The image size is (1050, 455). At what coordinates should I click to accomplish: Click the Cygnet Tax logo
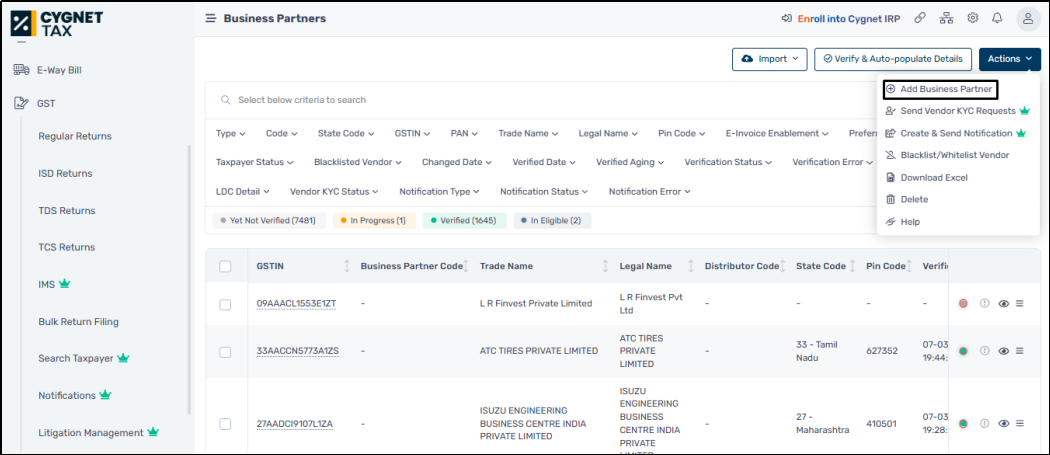[56, 23]
